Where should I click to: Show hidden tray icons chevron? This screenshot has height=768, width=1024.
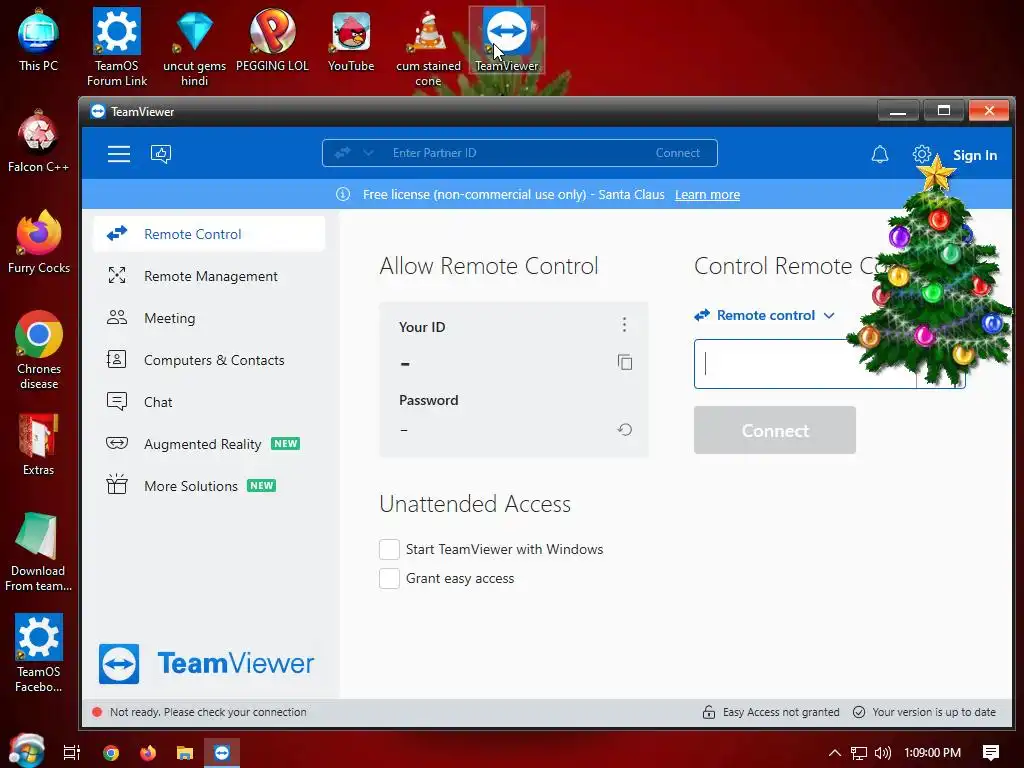tap(835, 753)
